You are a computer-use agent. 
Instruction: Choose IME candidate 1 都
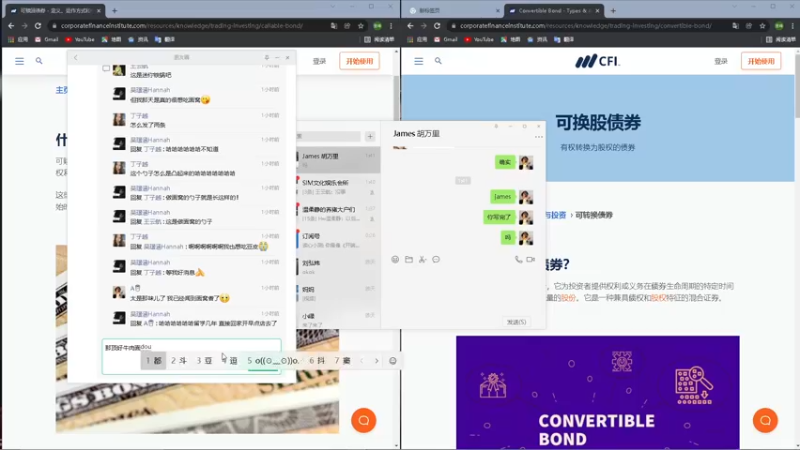click(153, 361)
